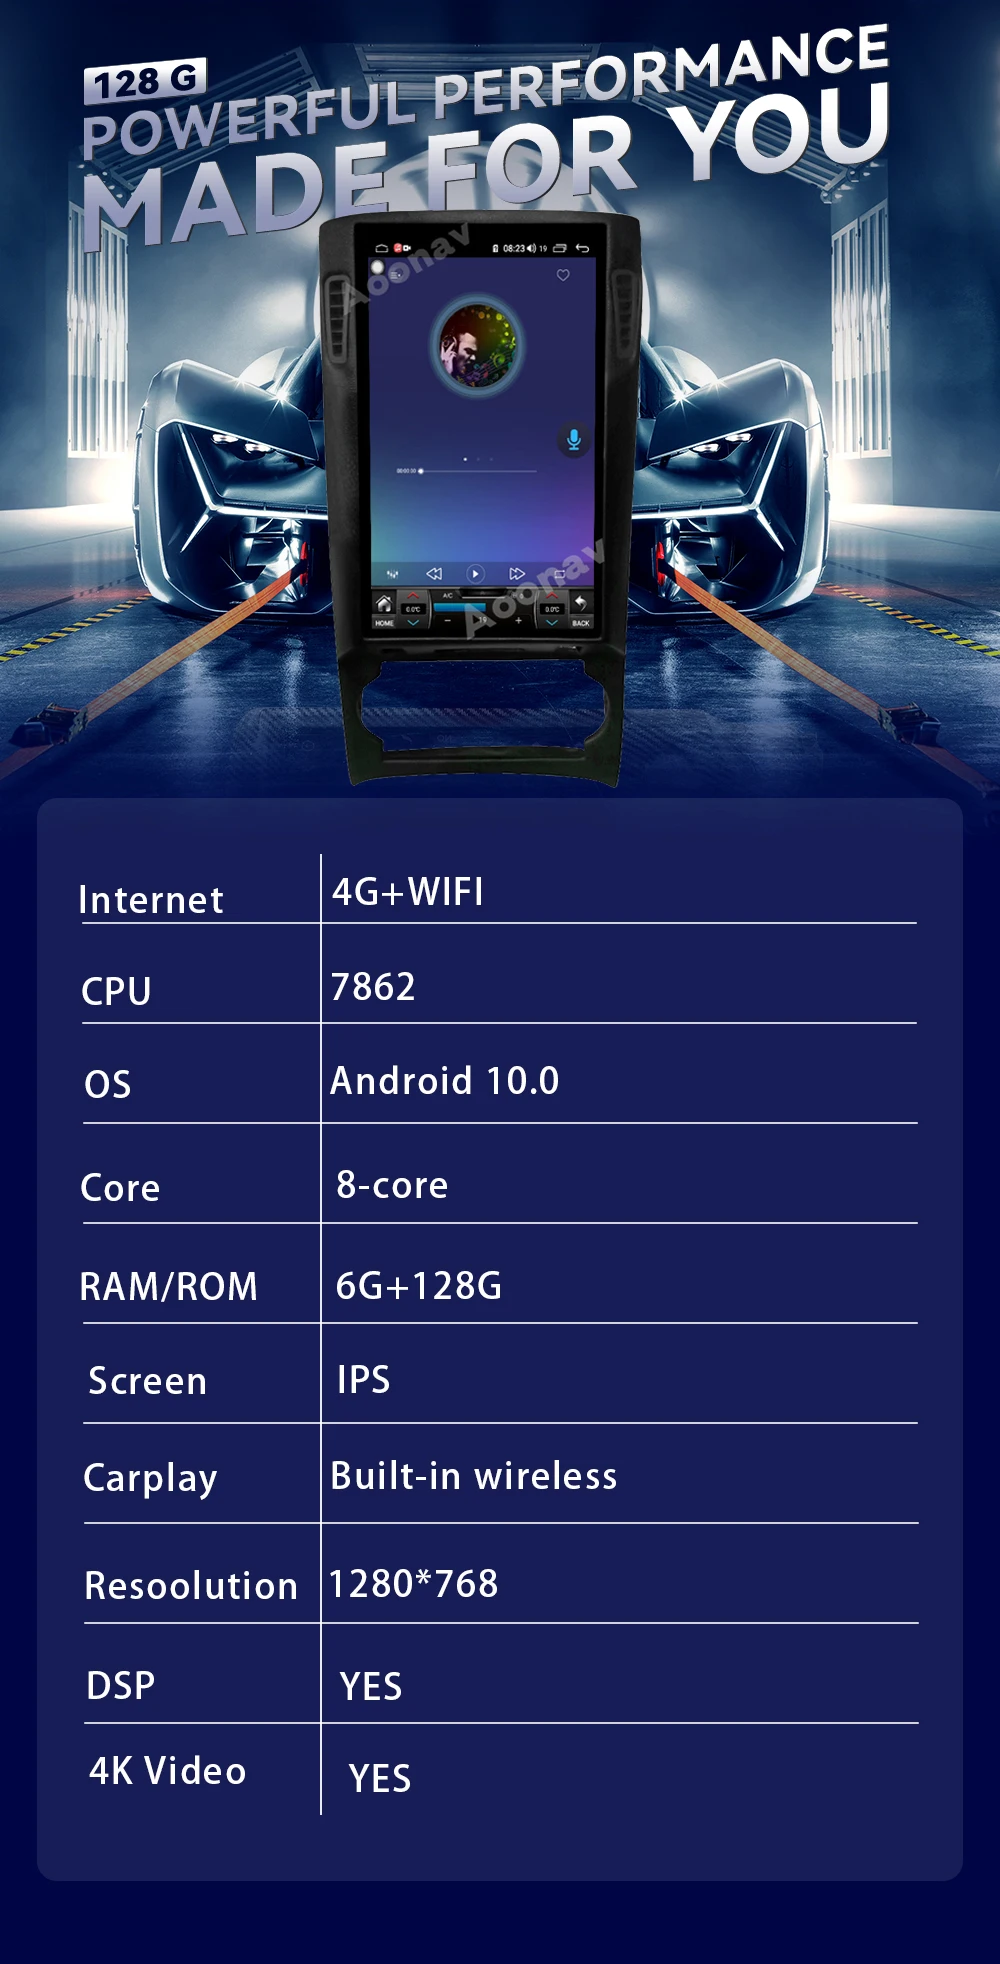Image resolution: width=1000 pixels, height=1964 pixels.
Task: Toggle the A/C label on climate bar
Action: point(447,596)
